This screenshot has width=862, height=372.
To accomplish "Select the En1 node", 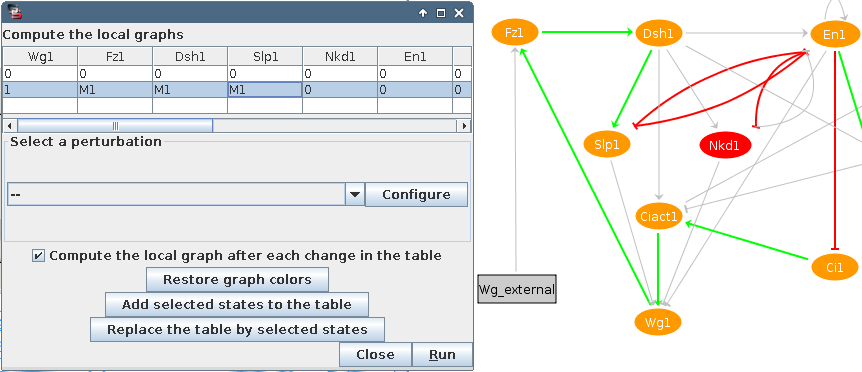I will [x=835, y=34].
